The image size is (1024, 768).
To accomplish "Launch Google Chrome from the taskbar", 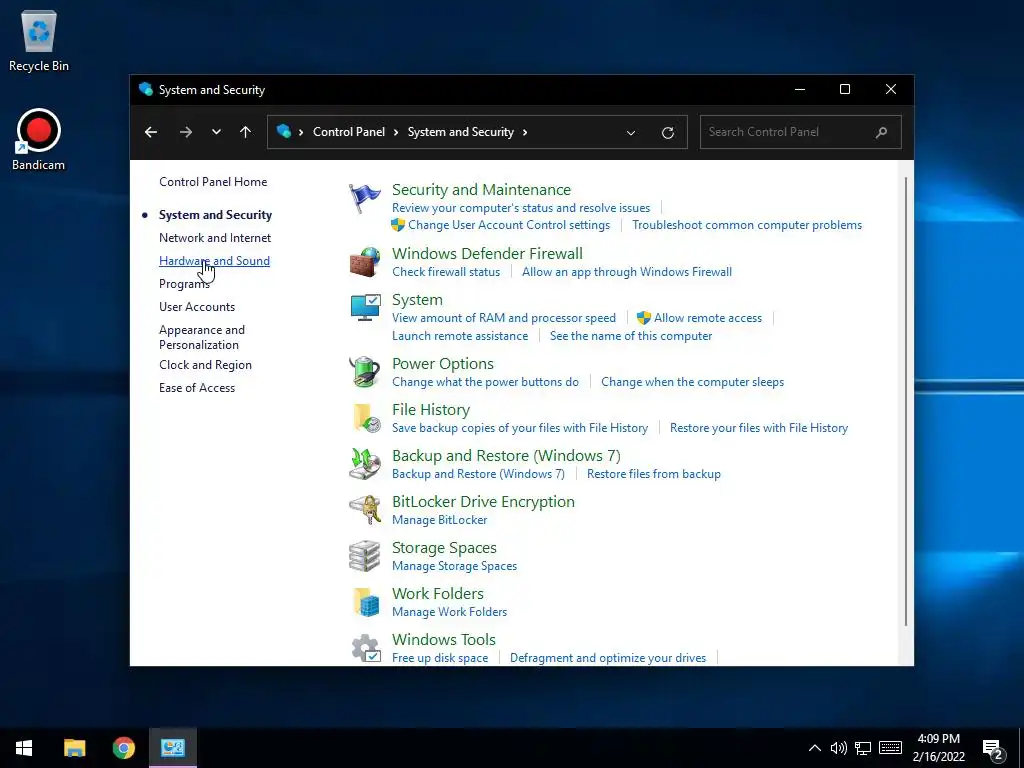I will 123,748.
